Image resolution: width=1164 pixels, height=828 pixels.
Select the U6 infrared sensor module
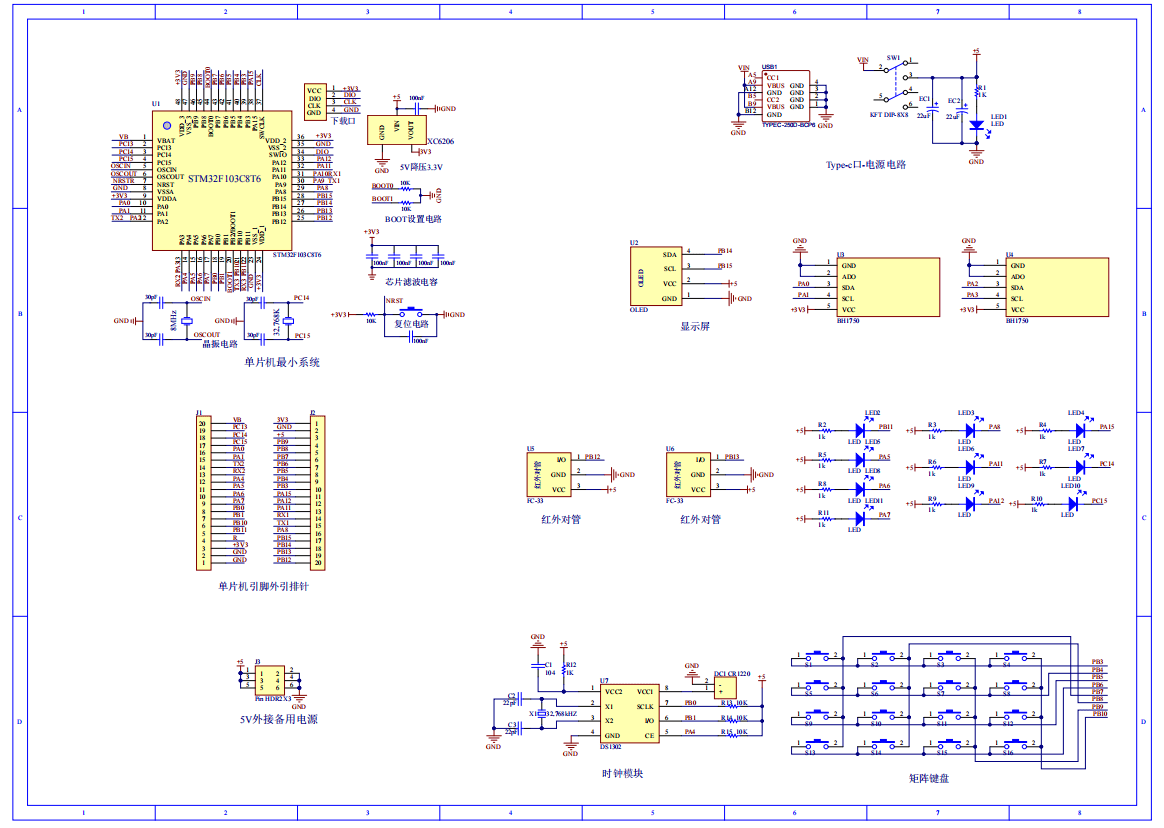[689, 474]
